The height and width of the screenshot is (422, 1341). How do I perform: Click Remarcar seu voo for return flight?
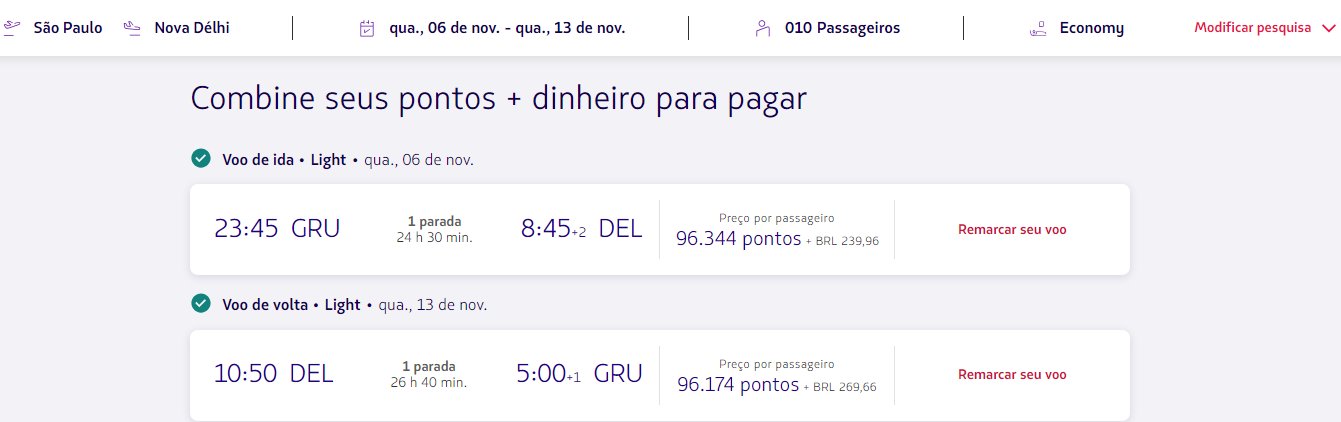coord(1012,374)
